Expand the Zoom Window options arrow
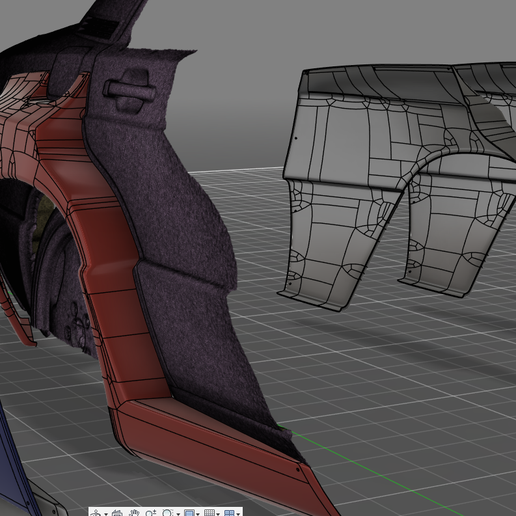 (x=178, y=514)
